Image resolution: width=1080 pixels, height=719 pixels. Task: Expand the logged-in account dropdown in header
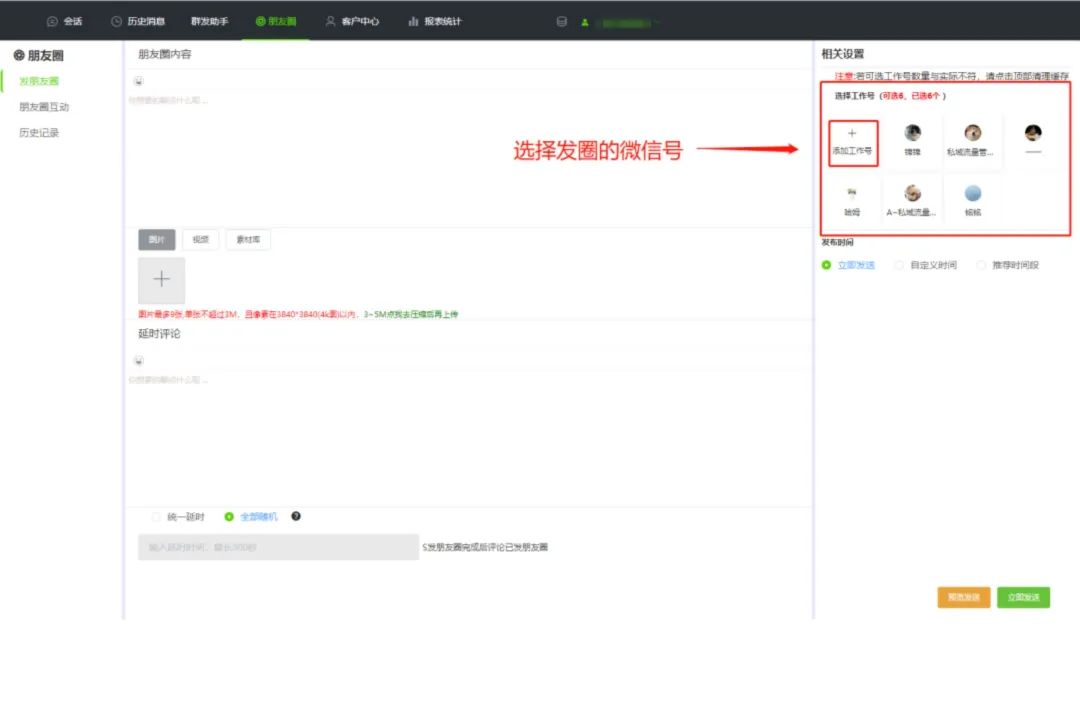613,20
